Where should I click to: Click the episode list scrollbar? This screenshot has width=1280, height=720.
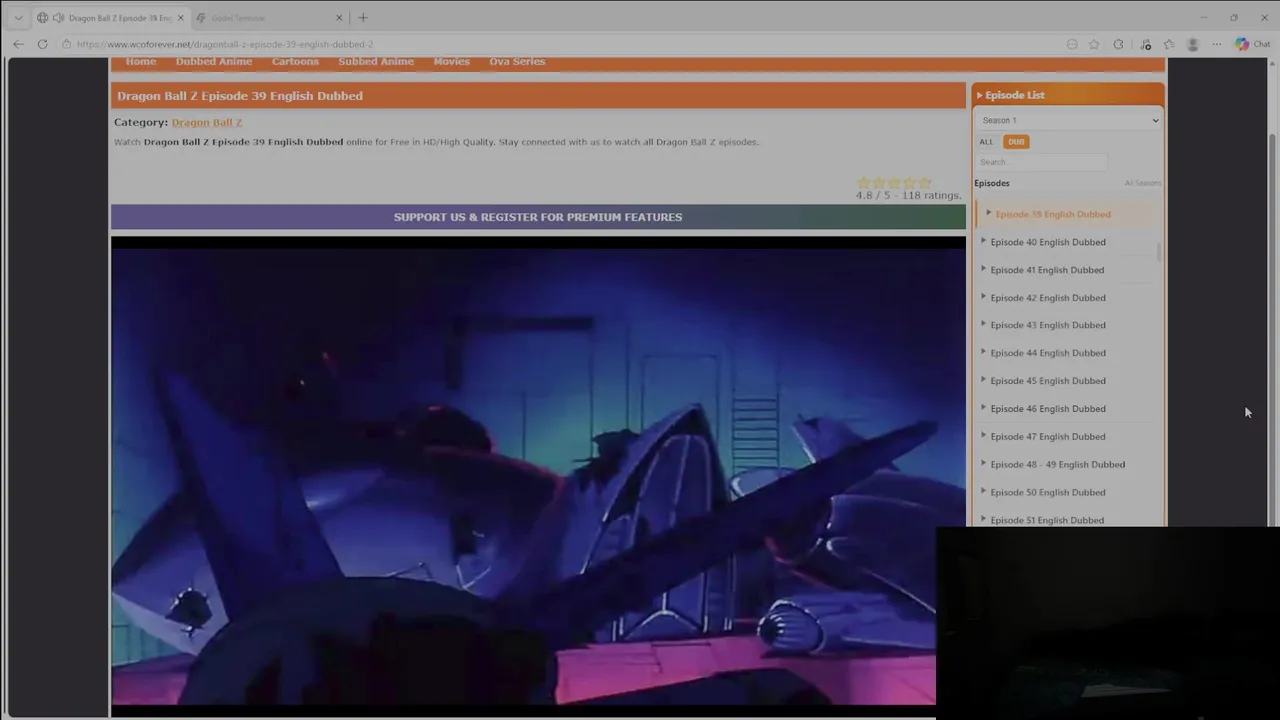point(1159,252)
